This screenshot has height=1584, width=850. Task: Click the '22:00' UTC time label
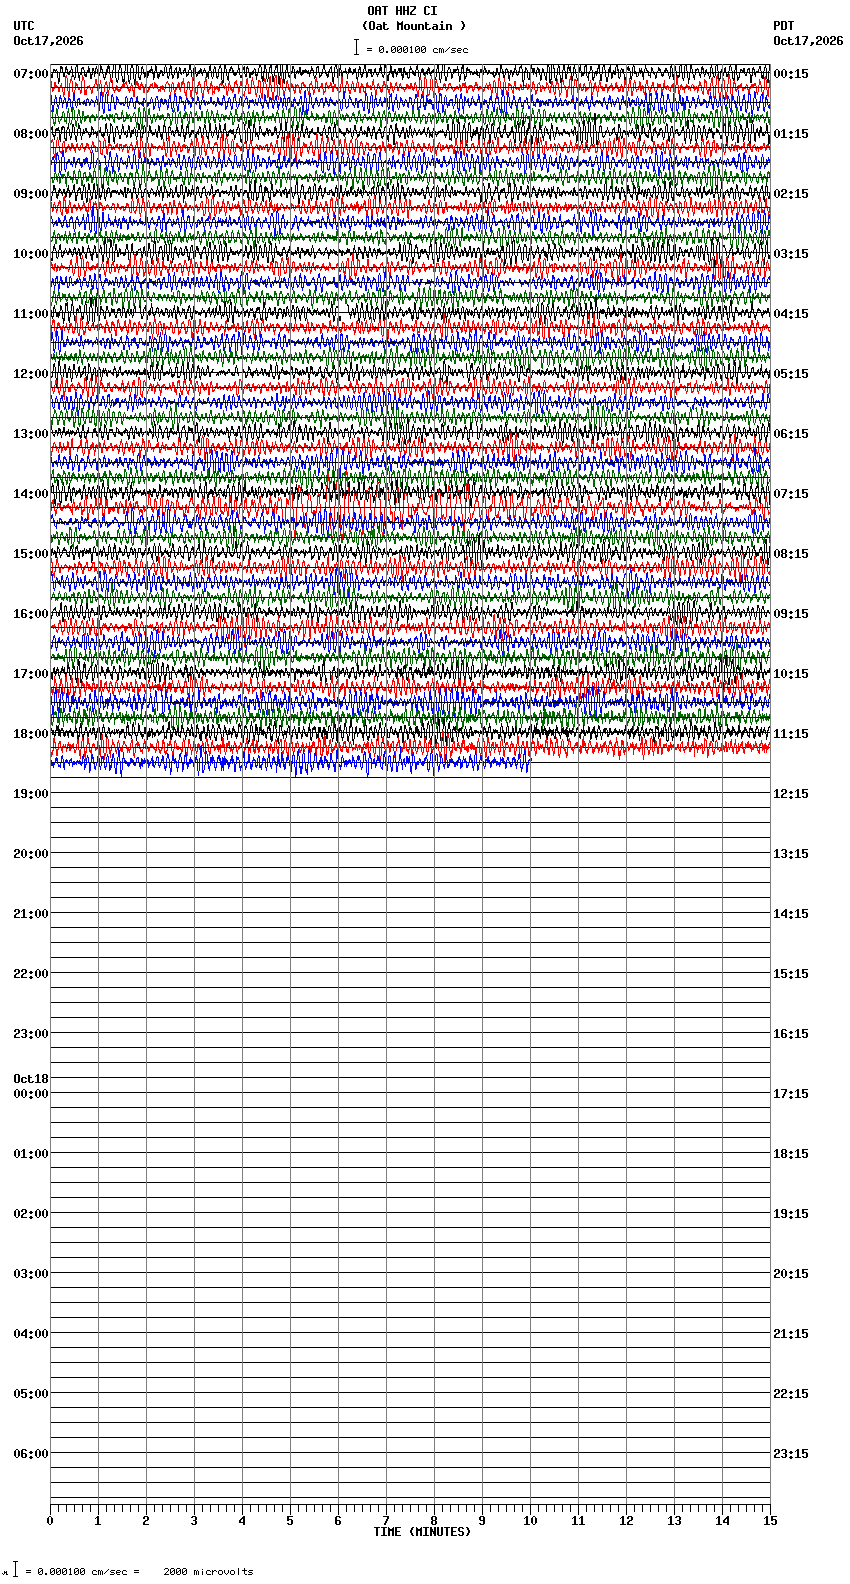31,974
